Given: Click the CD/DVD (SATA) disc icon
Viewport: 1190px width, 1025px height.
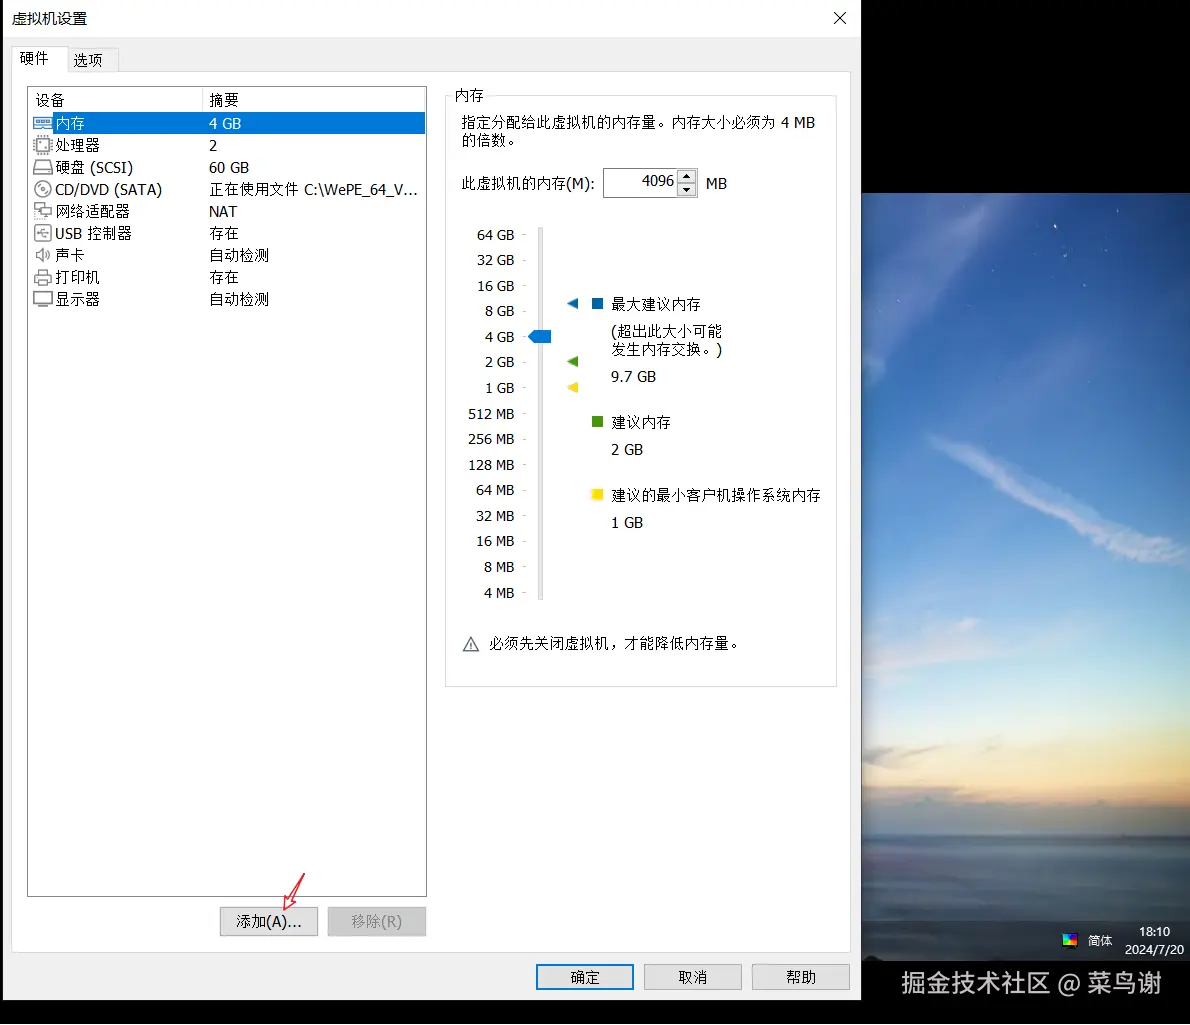Looking at the screenshot, I should pos(42,189).
